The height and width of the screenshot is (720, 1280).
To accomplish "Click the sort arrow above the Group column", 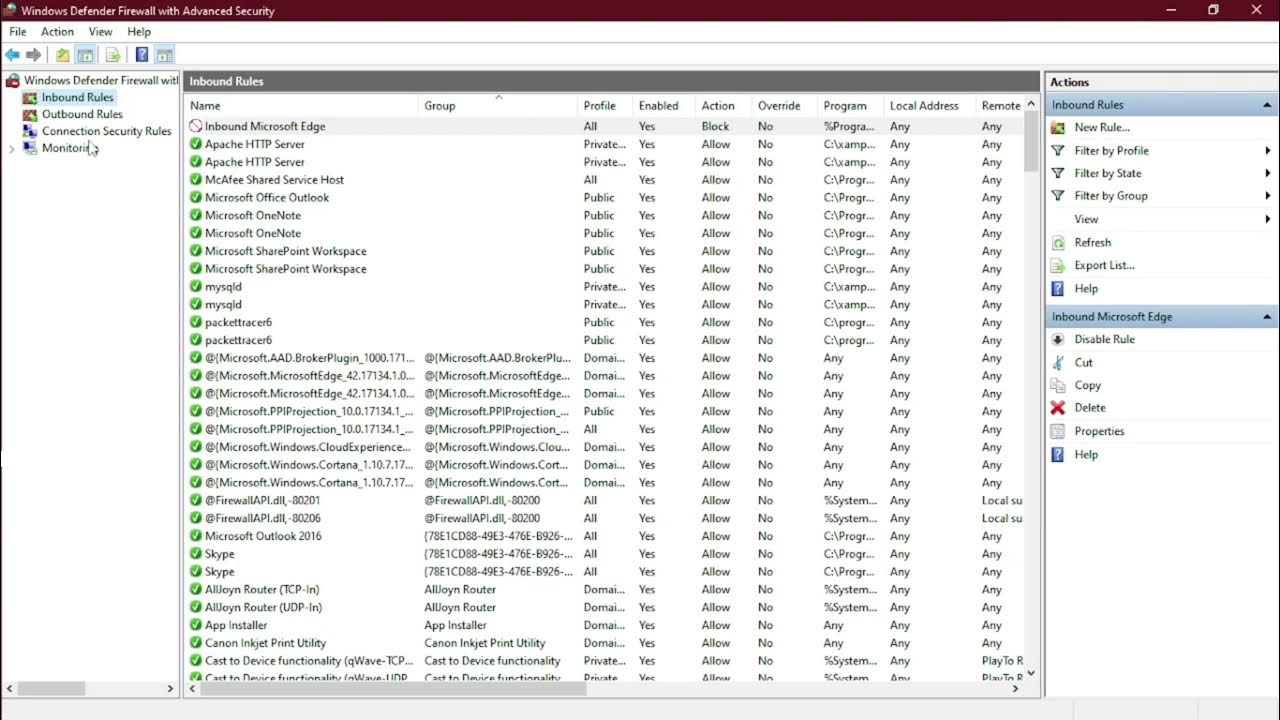I will click(x=498, y=97).
